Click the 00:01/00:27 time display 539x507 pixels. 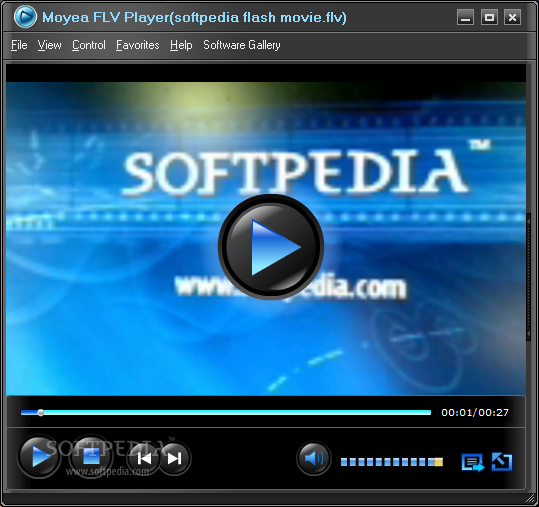475,412
